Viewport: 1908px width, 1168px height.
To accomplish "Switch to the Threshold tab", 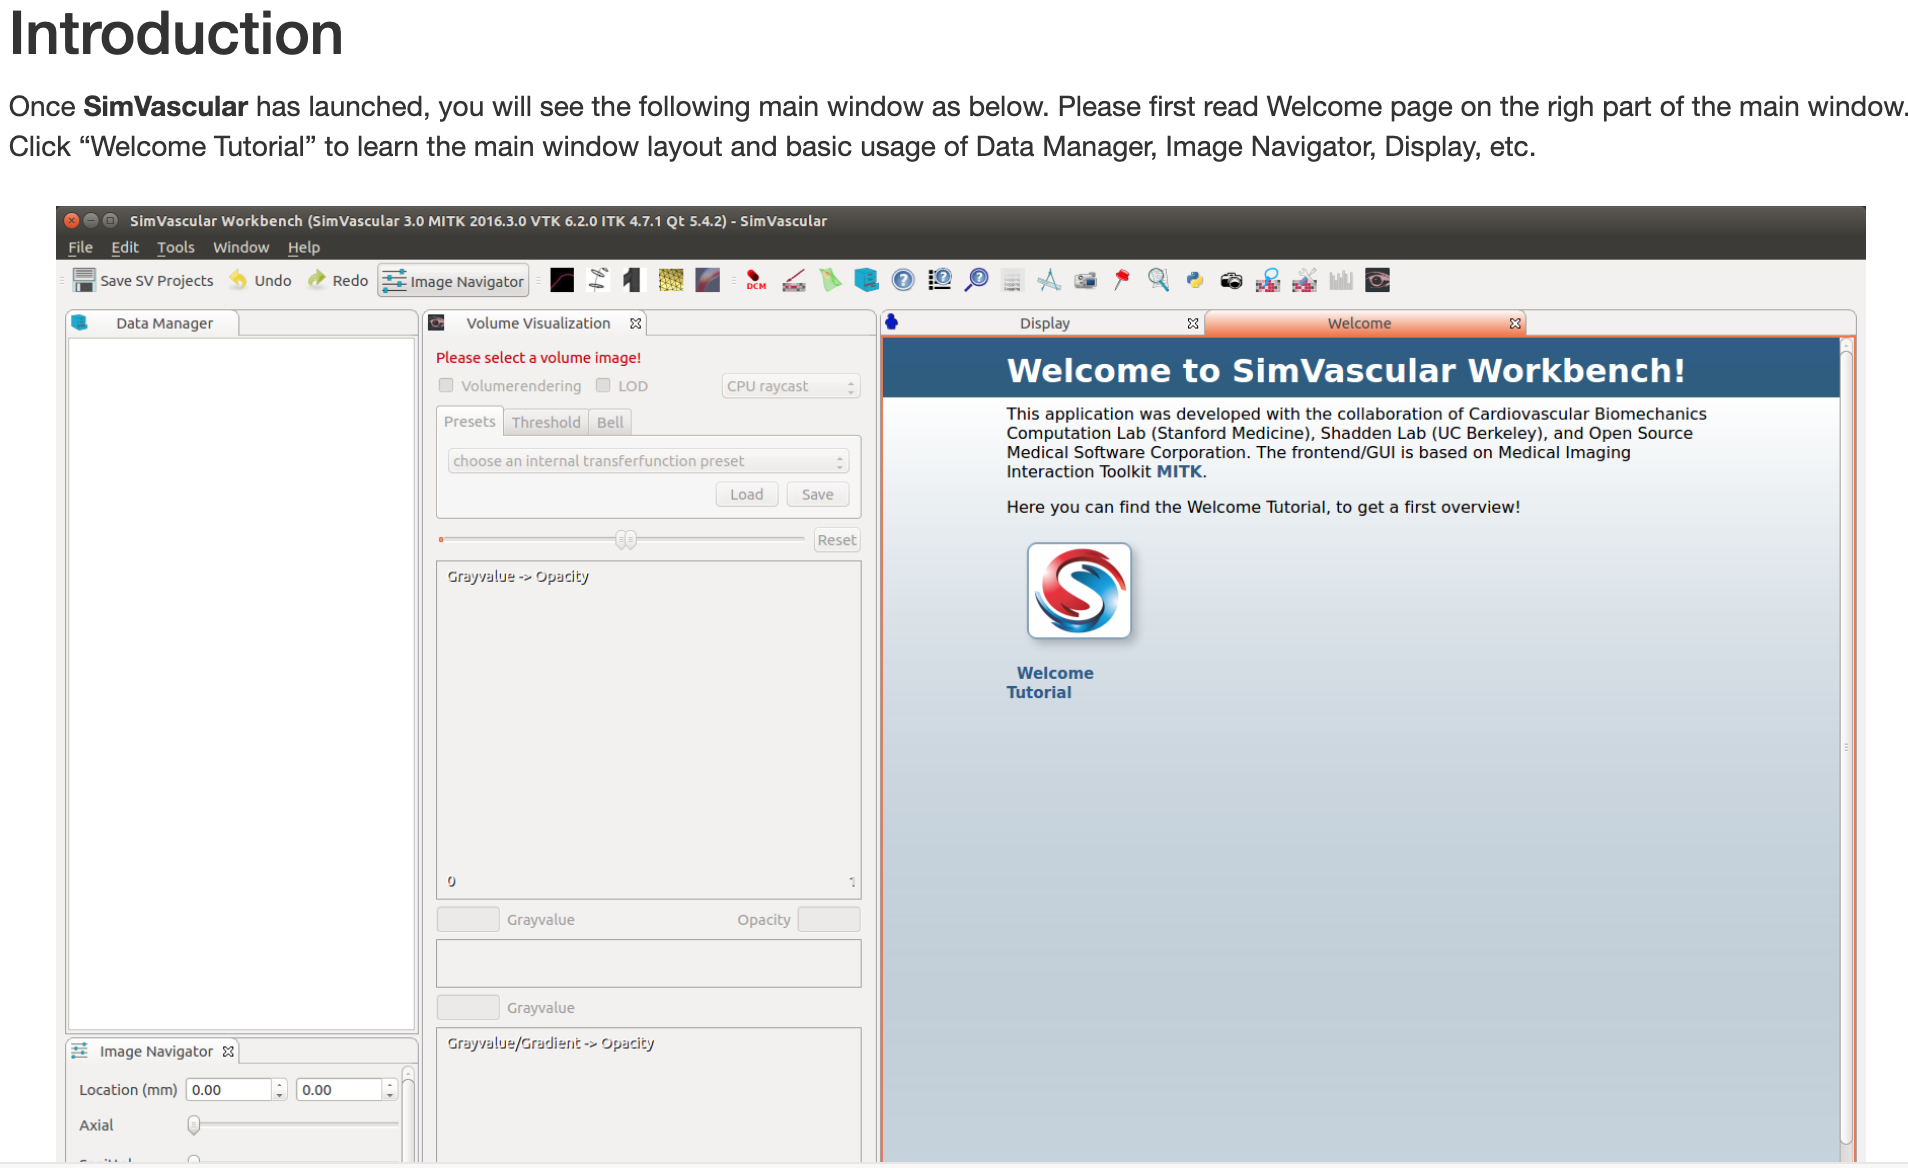I will pos(546,422).
